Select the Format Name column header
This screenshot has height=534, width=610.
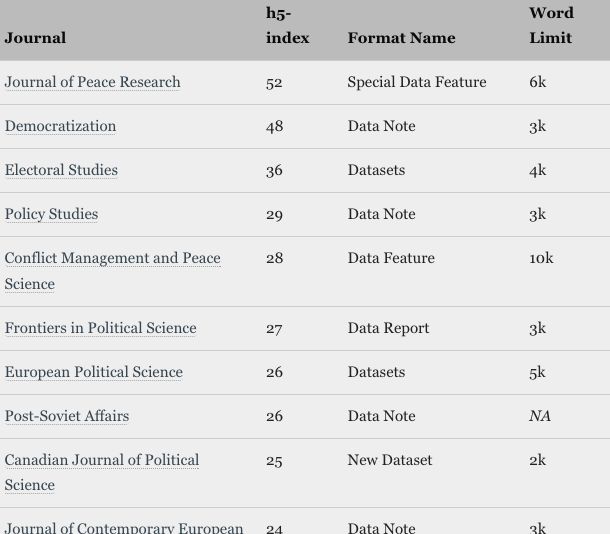click(401, 38)
